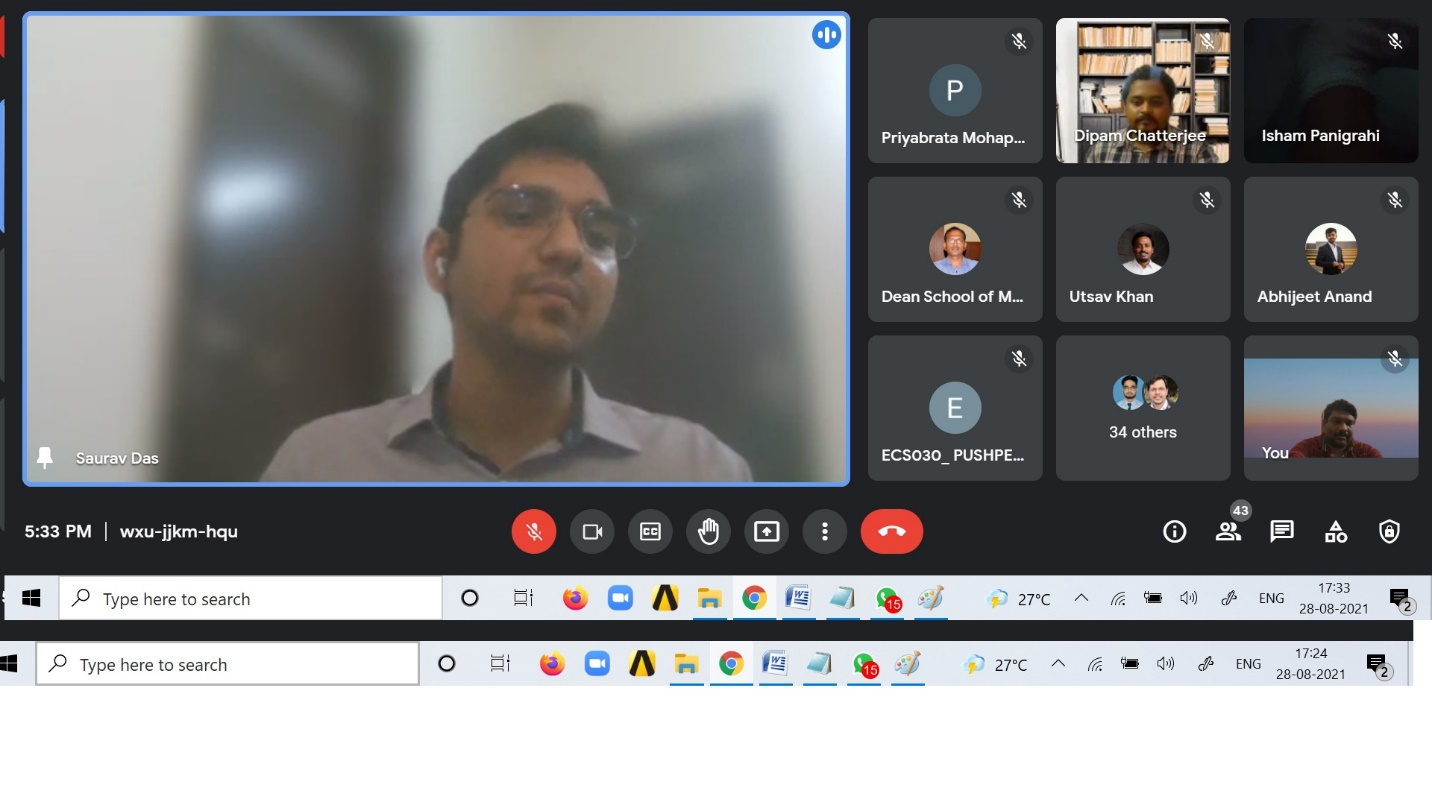Click the pin icon beside Saurav Das
1432x805 pixels.
pyautogui.click(x=44, y=458)
